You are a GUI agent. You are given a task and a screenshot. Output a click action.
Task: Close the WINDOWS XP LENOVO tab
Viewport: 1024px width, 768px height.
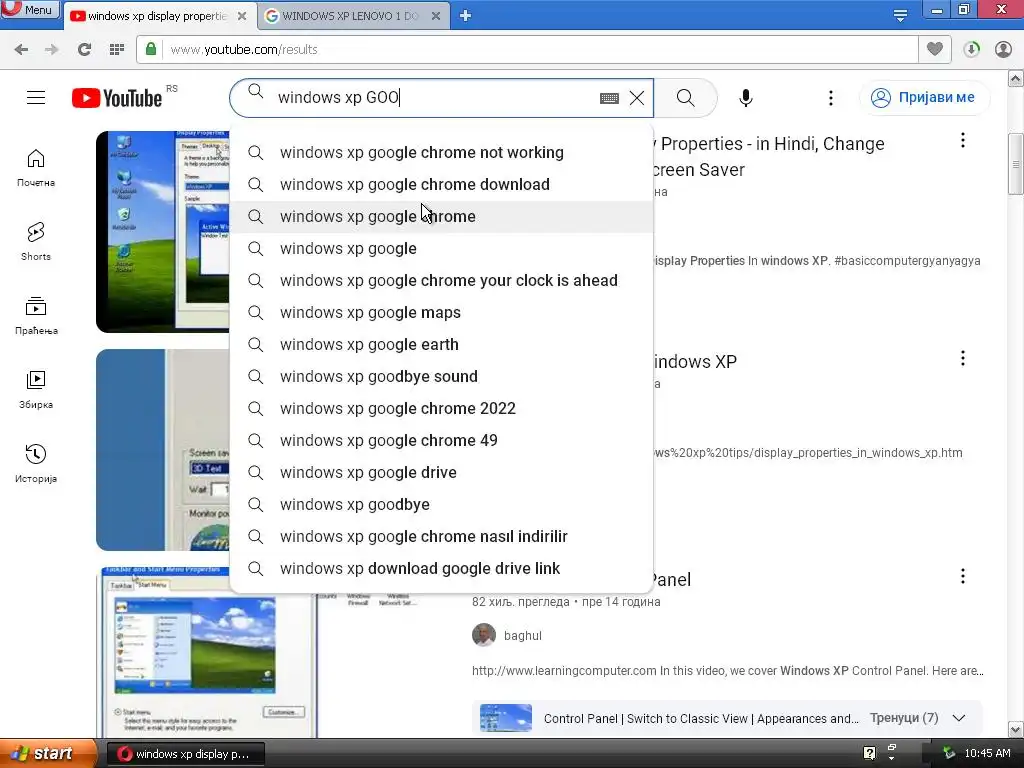pyautogui.click(x=436, y=16)
